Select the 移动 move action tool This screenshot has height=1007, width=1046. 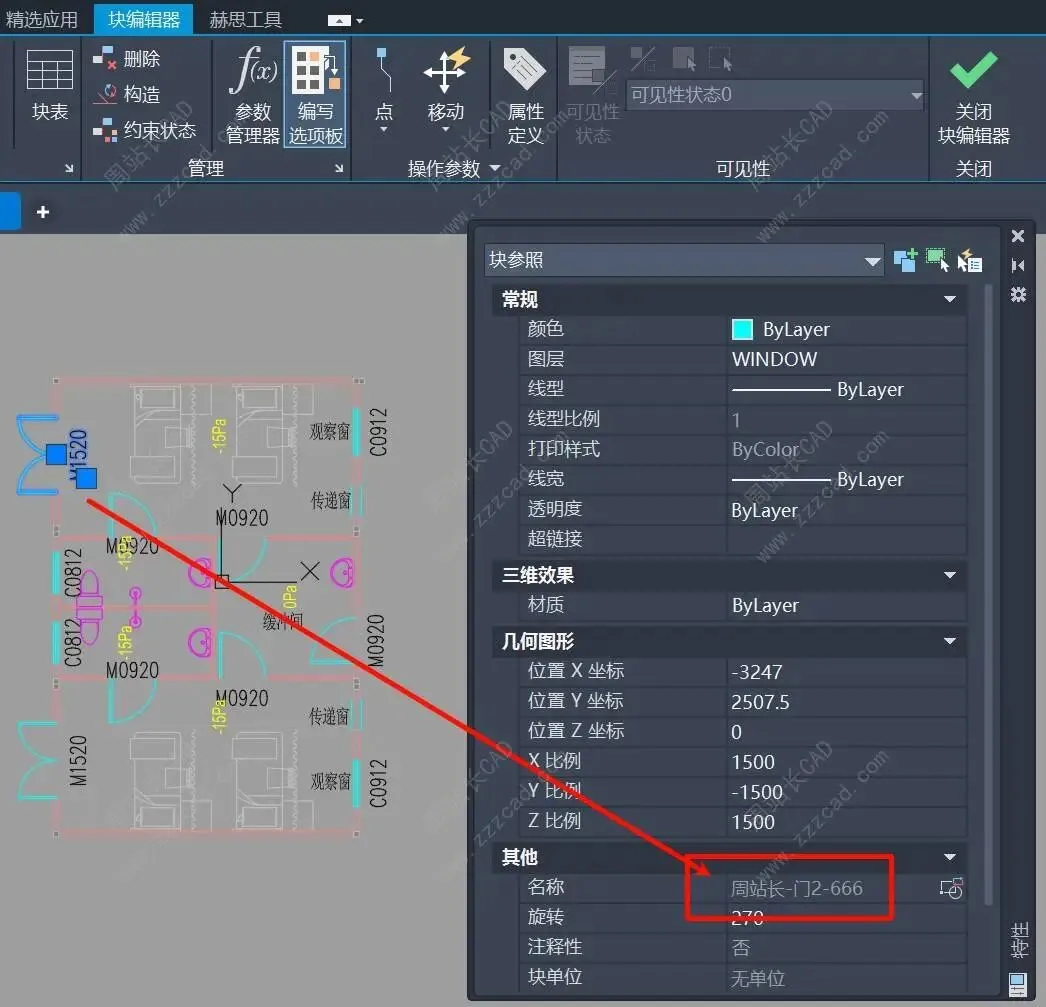(446, 83)
